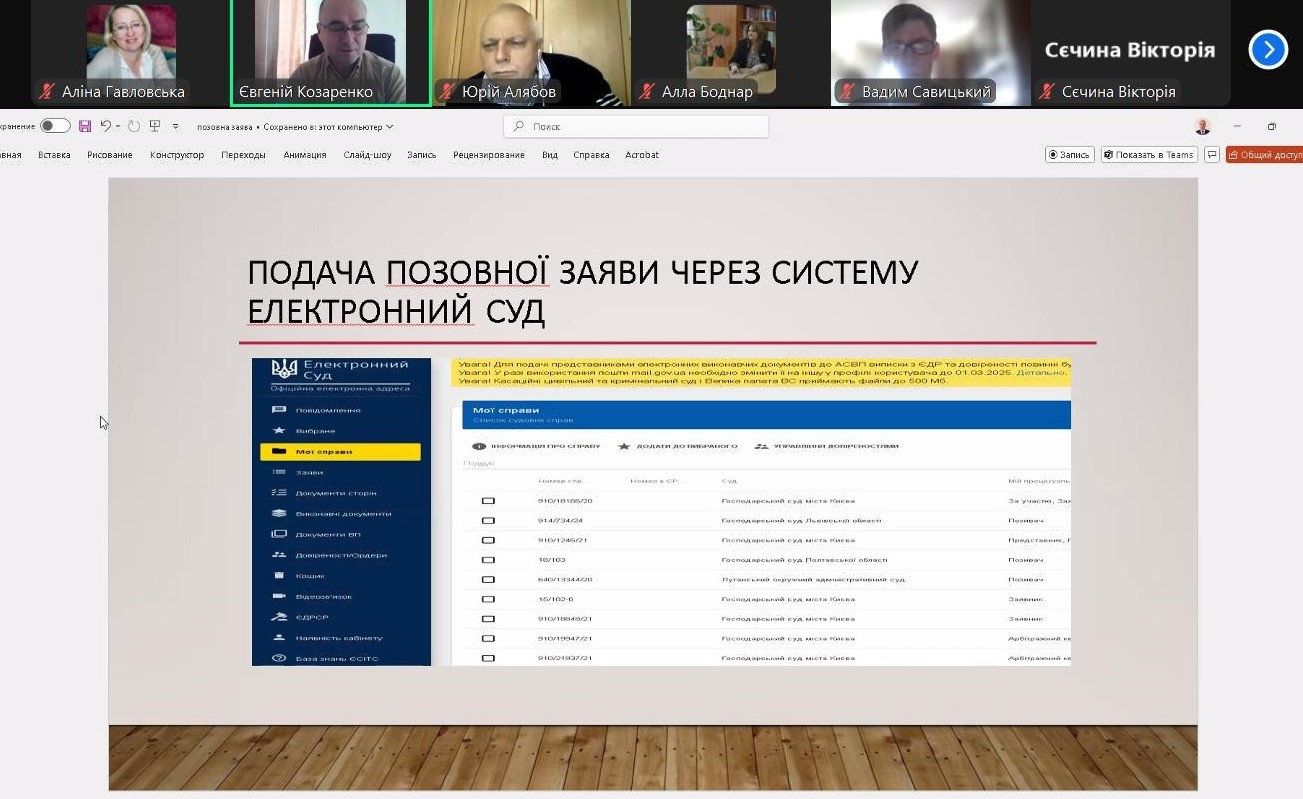Select Аліна Гавловська's video tile
1303x799 pixels.
(131, 52)
